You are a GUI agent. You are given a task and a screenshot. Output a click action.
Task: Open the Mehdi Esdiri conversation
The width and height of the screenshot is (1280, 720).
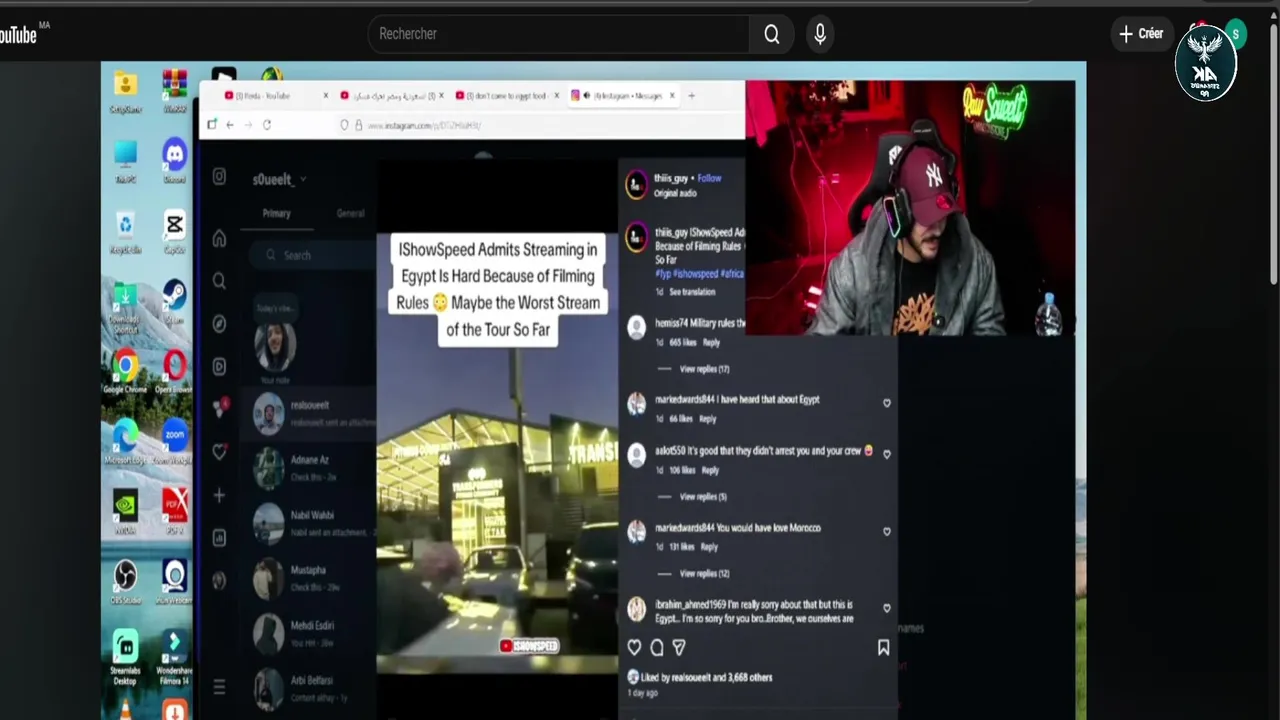(308, 633)
